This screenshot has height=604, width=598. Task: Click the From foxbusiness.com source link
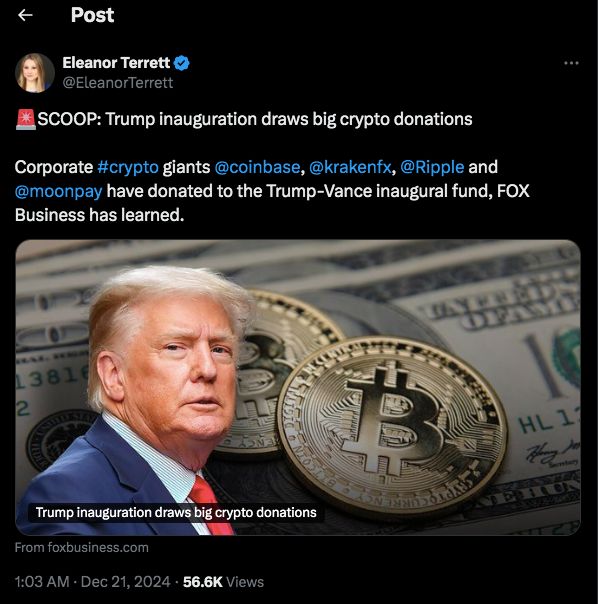tap(82, 547)
